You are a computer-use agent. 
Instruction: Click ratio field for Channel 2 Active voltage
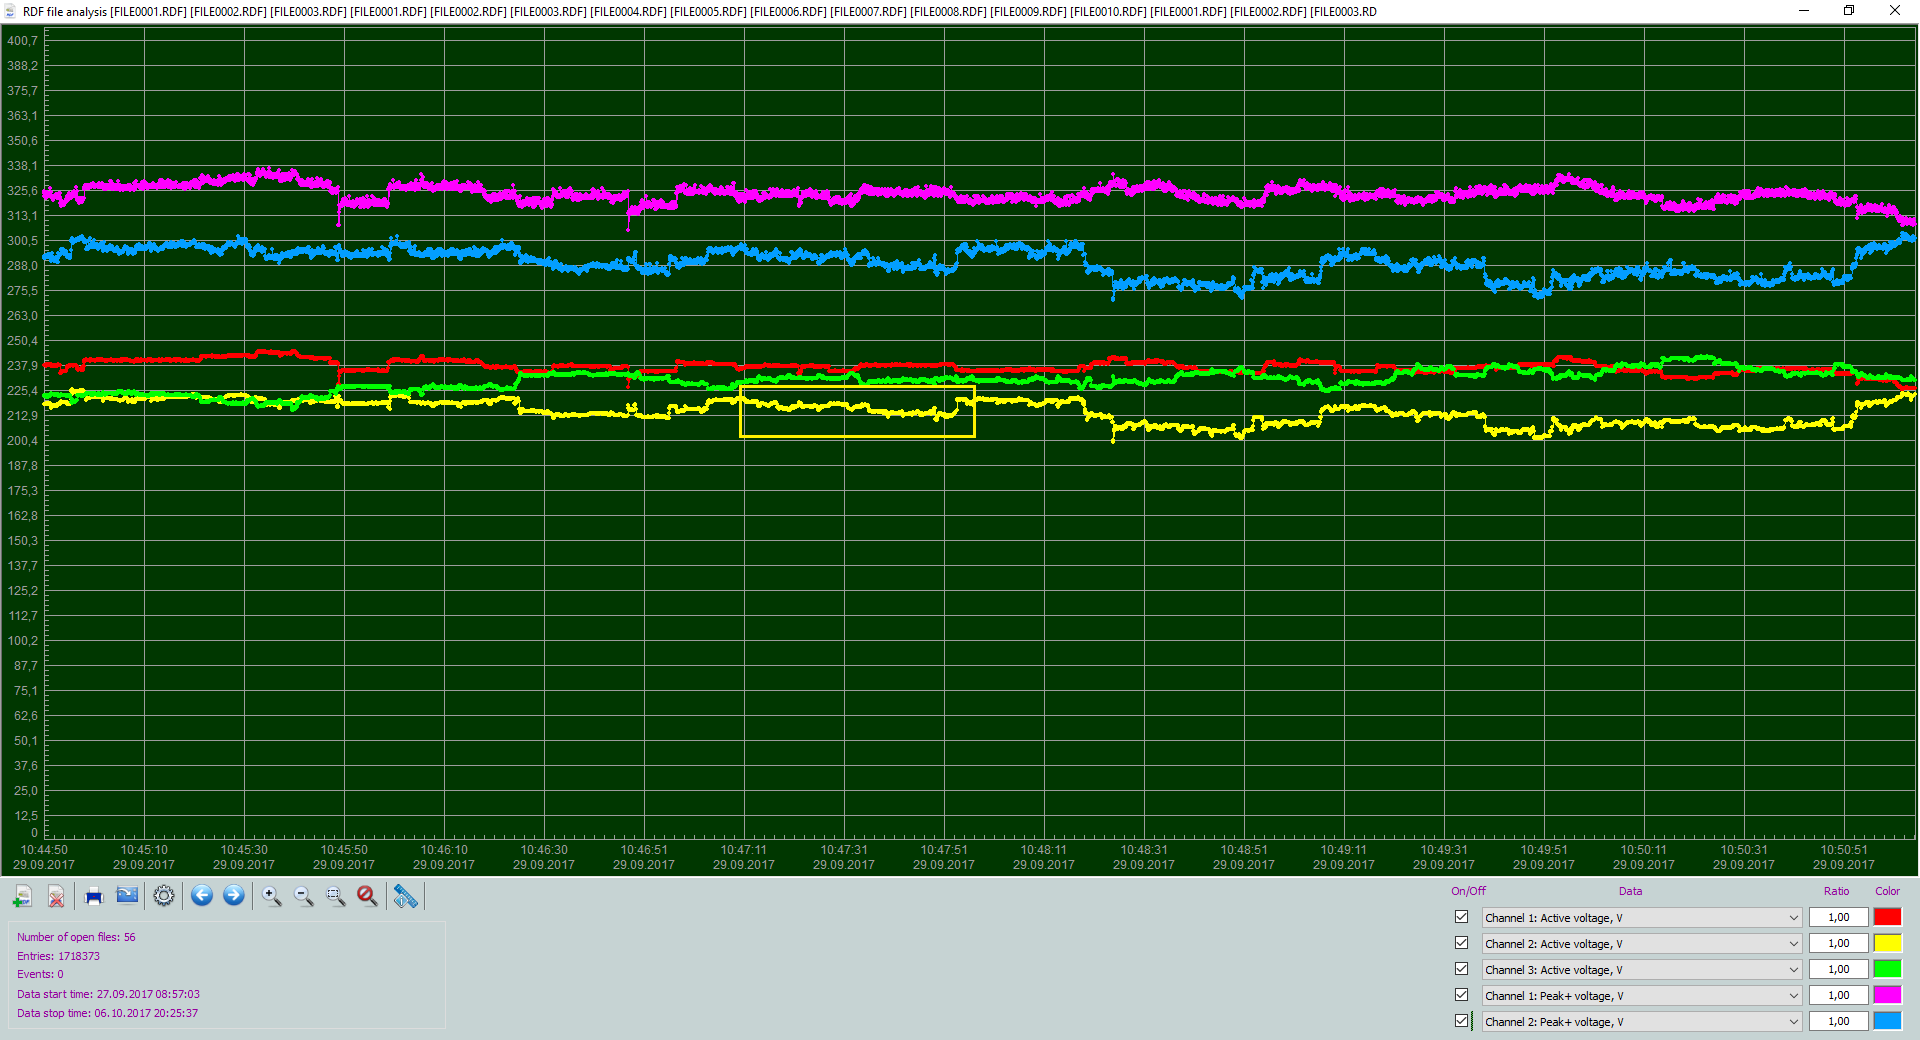[1838, 943]
